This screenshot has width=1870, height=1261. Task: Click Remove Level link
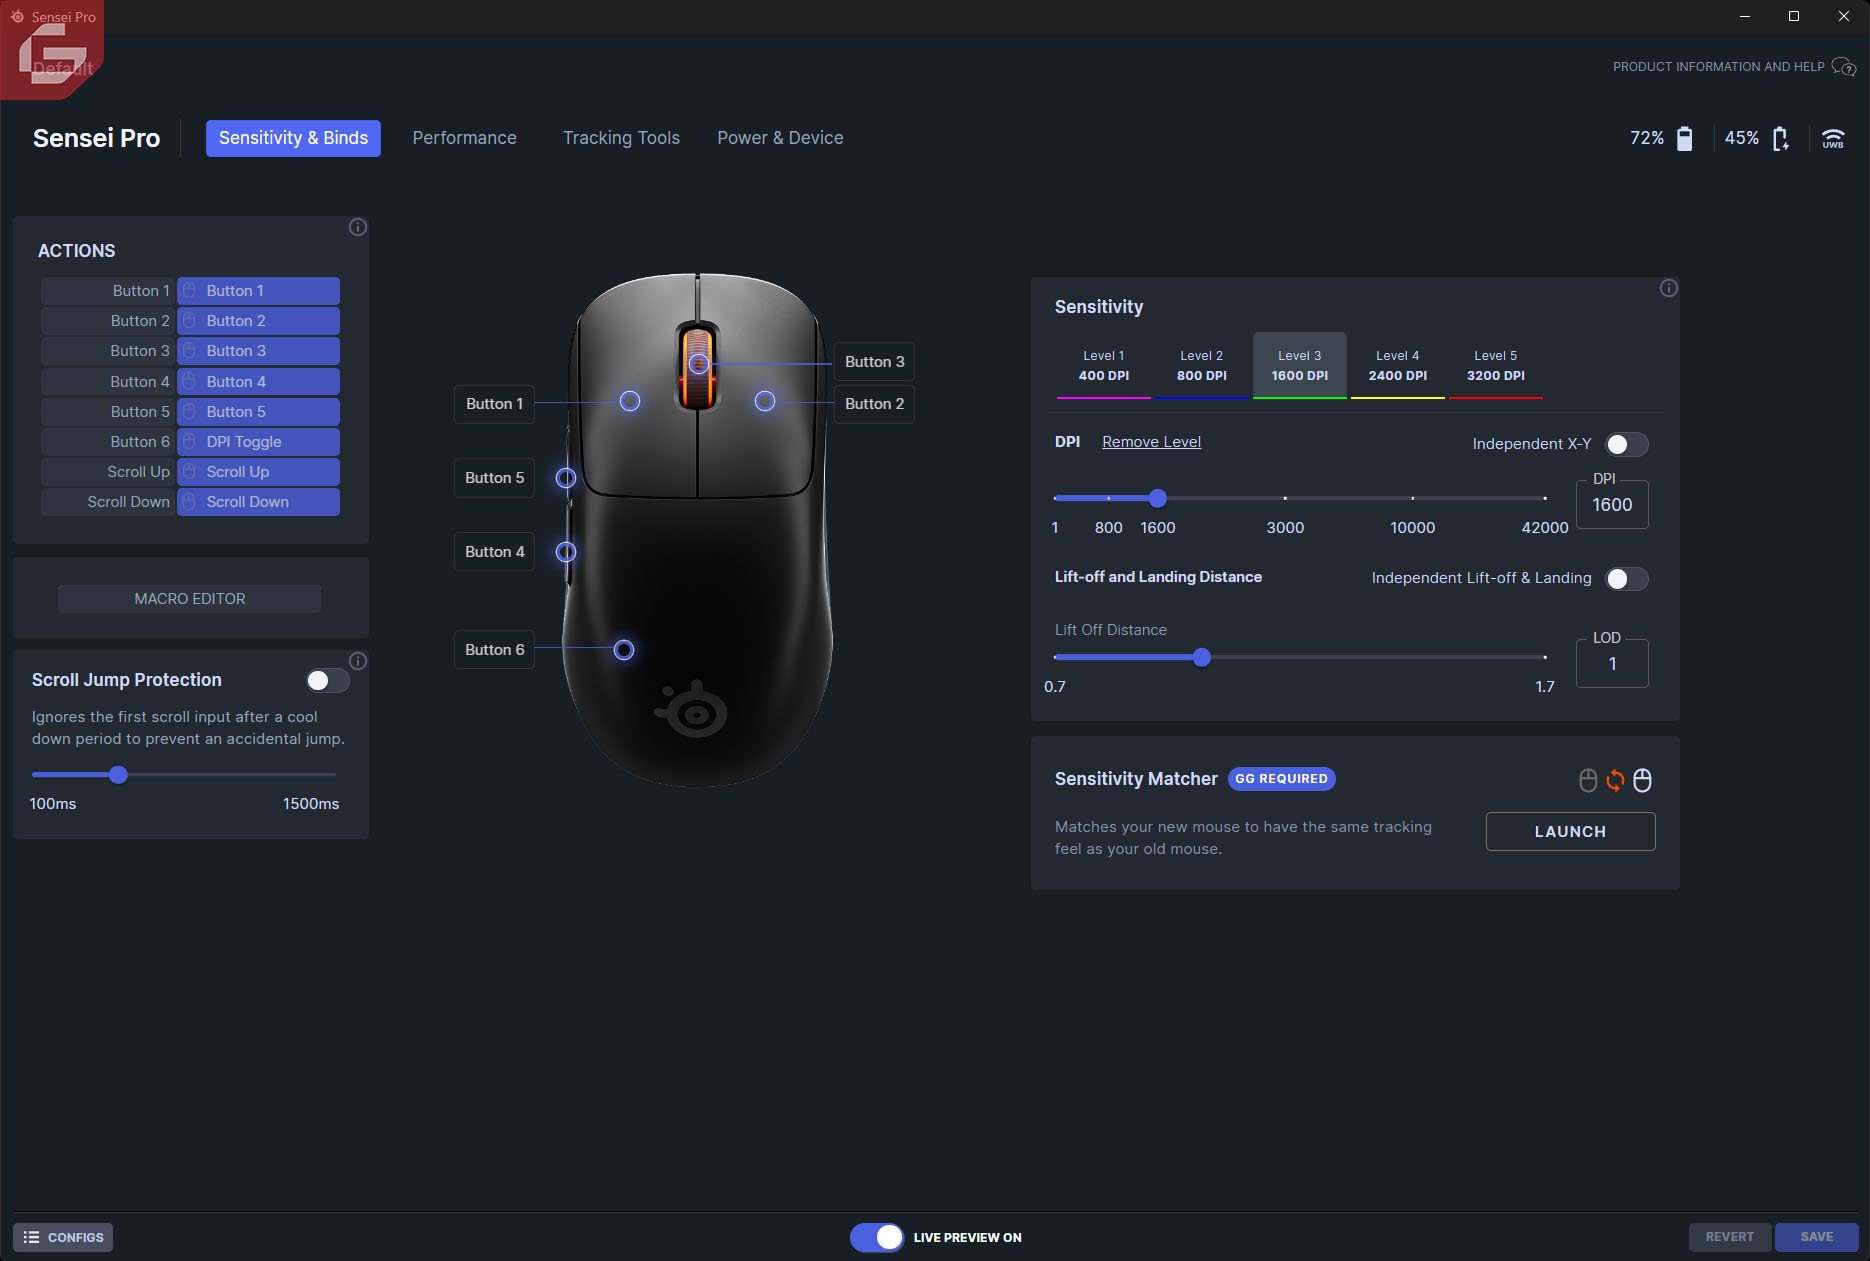click(1151, 442)
